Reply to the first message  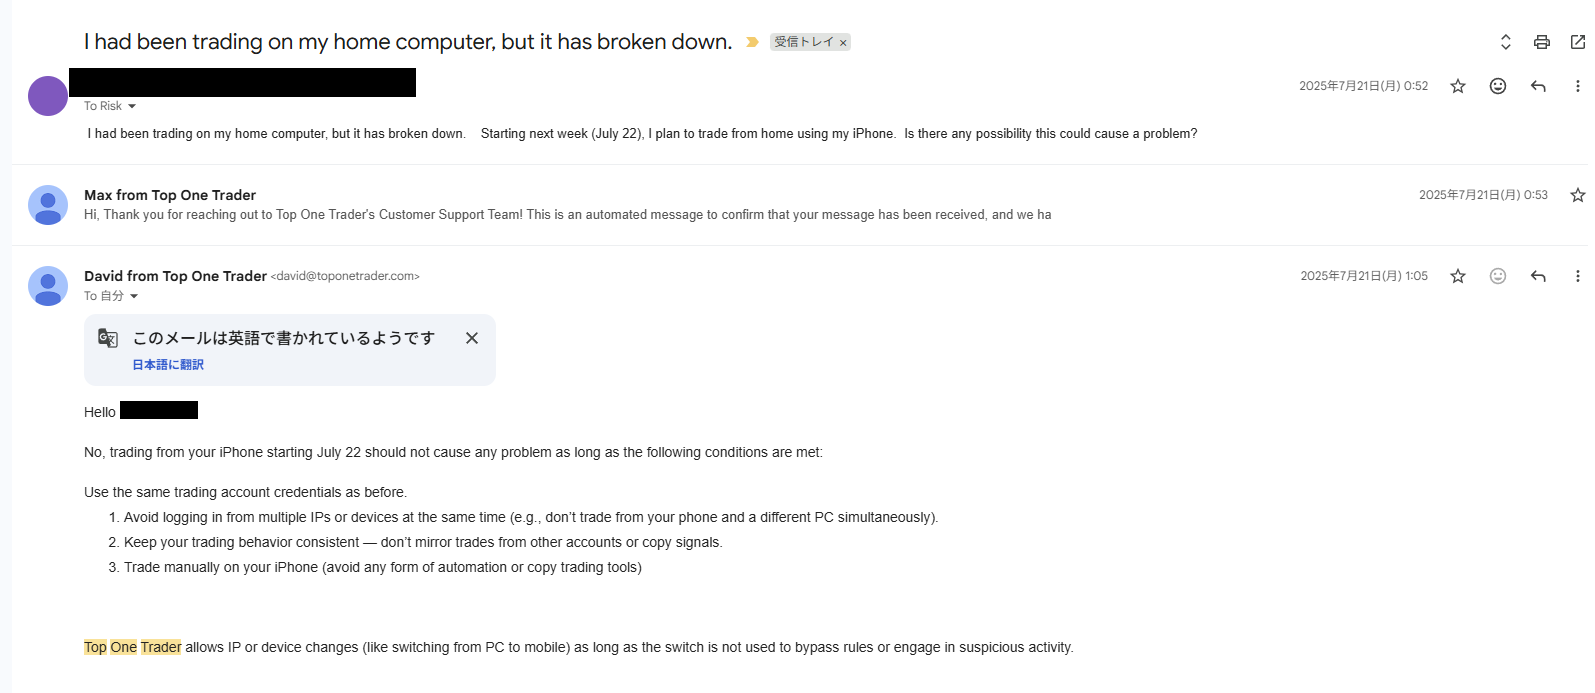tap(1538, 86)
